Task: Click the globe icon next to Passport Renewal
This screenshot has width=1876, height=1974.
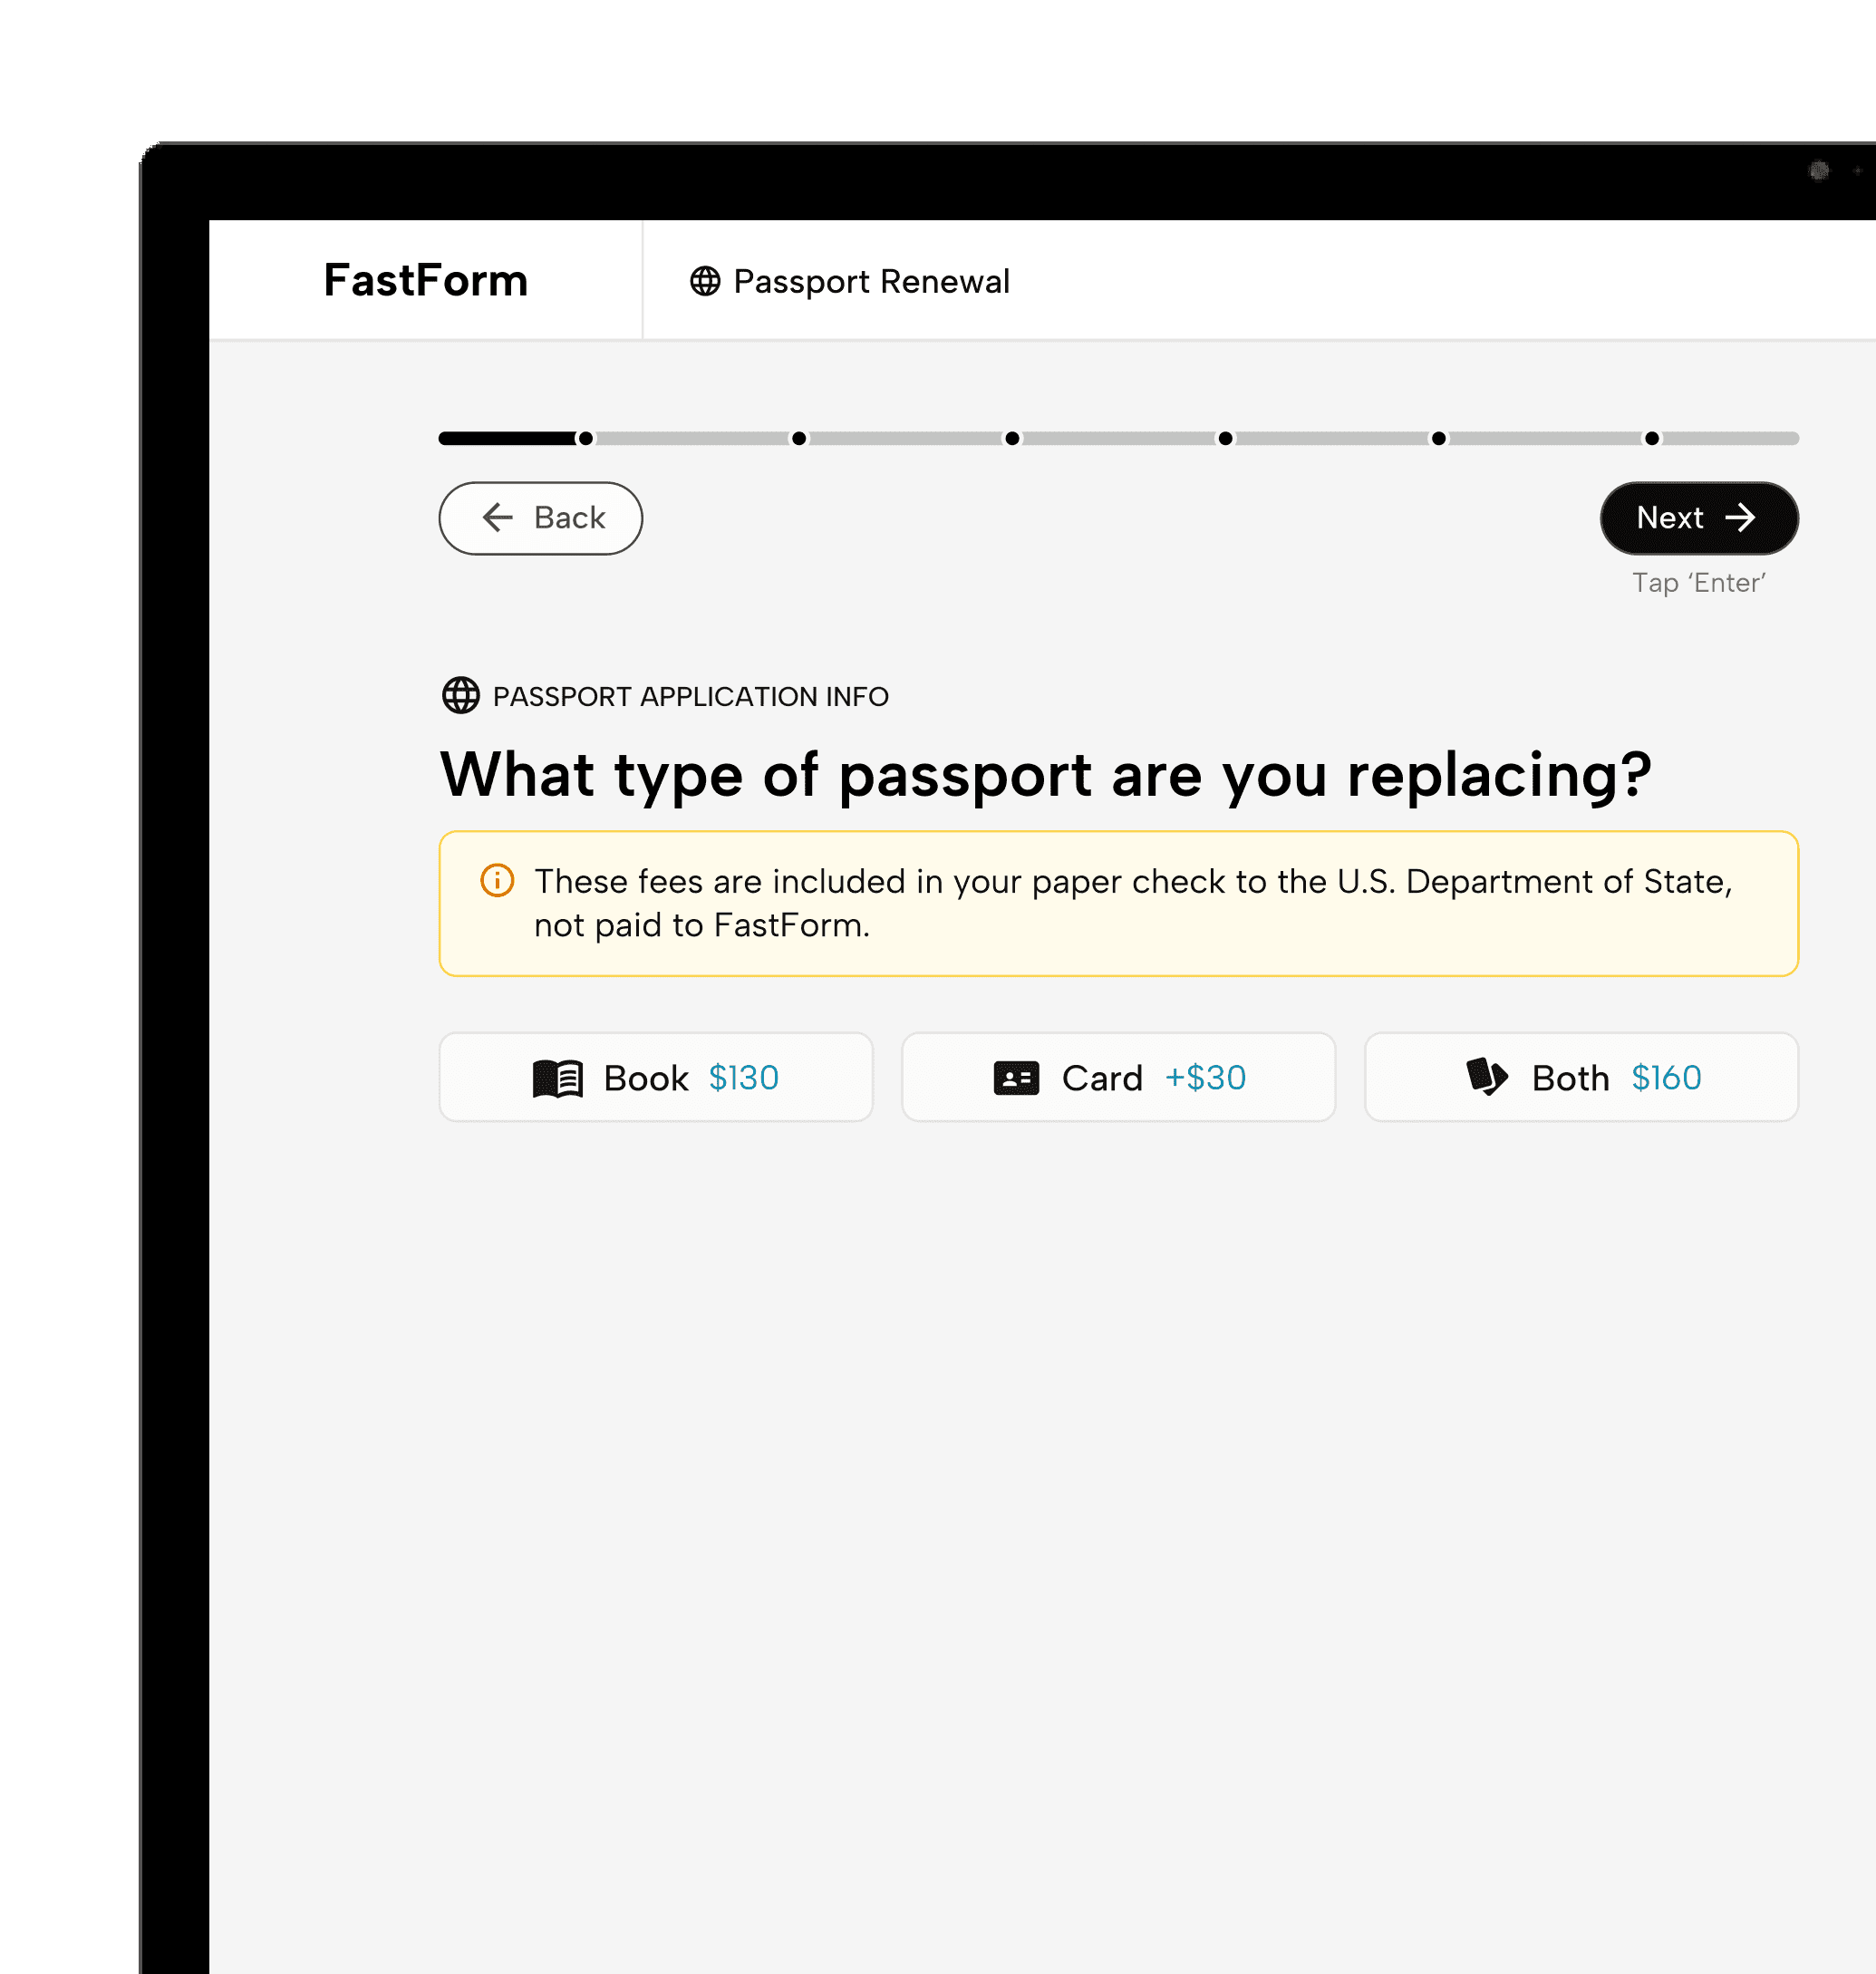Action: [x=706, y=281]
